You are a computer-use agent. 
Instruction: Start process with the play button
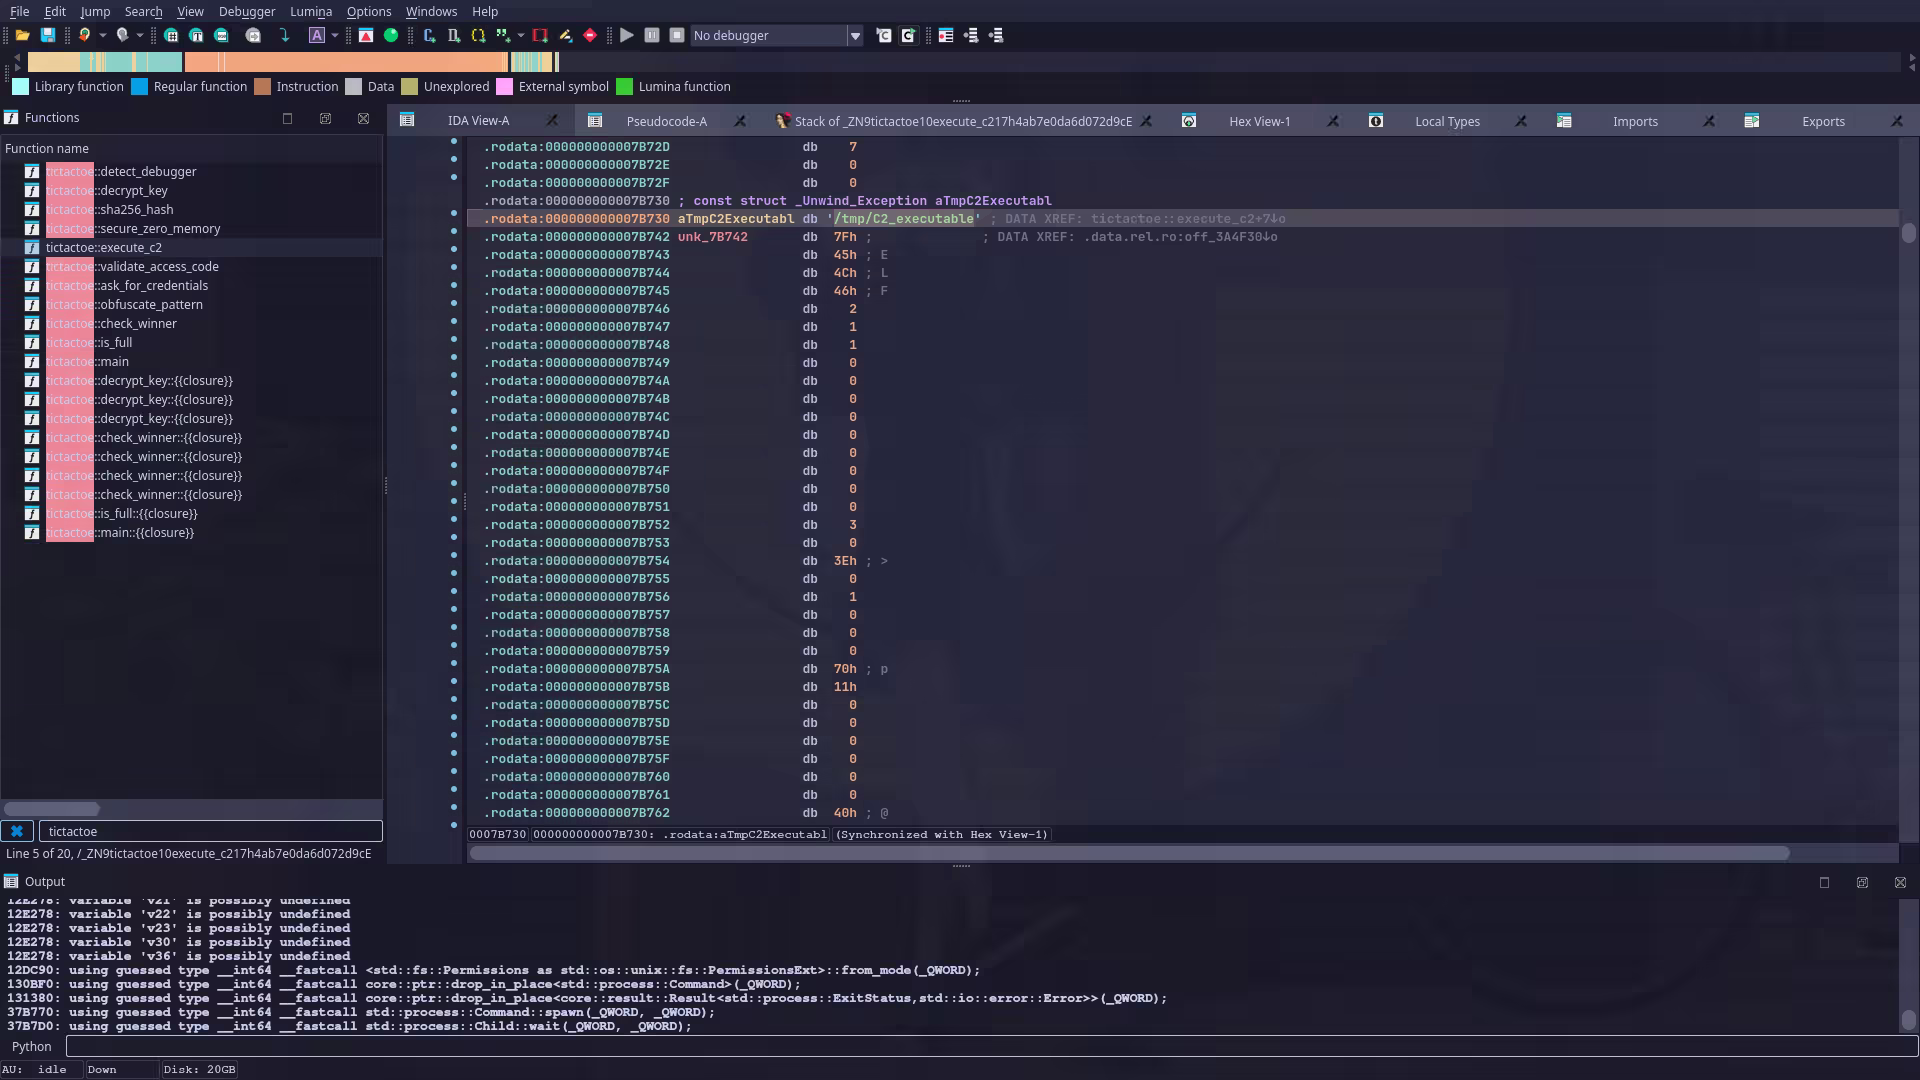tap(627, 35)
